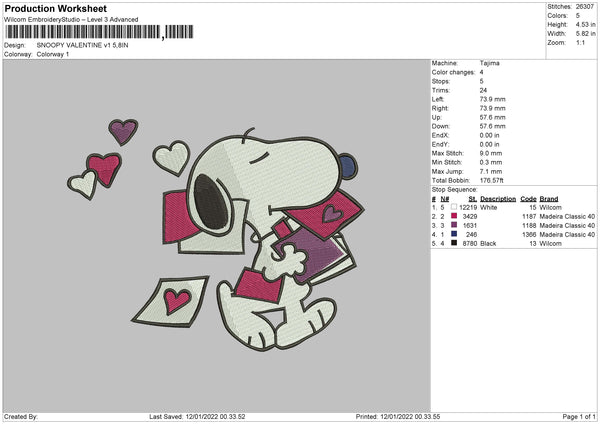The height and width of the screenshot is (424, 600).
Task: Click the 'Colorway 1' value
Action: (x=53, y=54)
